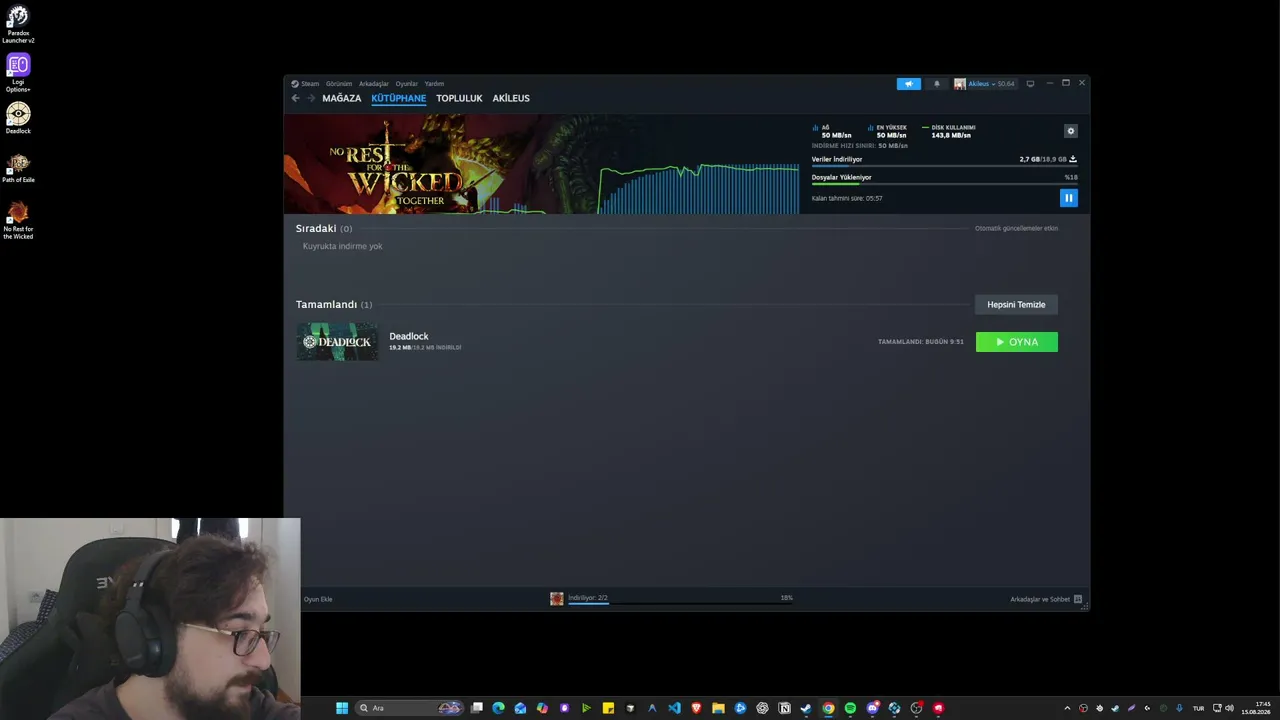Open download settings gear icon
The height and width of the screenshot is (720, 1280).
point(1071,131)
